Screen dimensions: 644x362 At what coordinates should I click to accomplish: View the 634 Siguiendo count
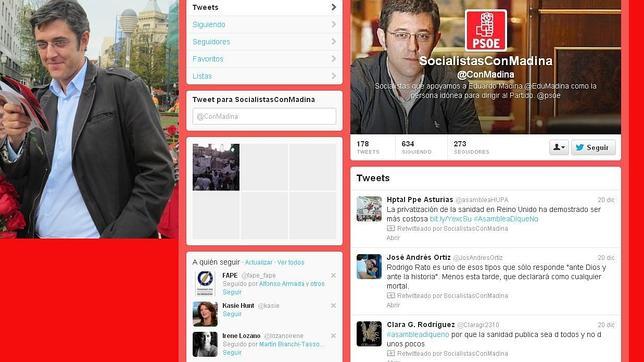[416, 147]
